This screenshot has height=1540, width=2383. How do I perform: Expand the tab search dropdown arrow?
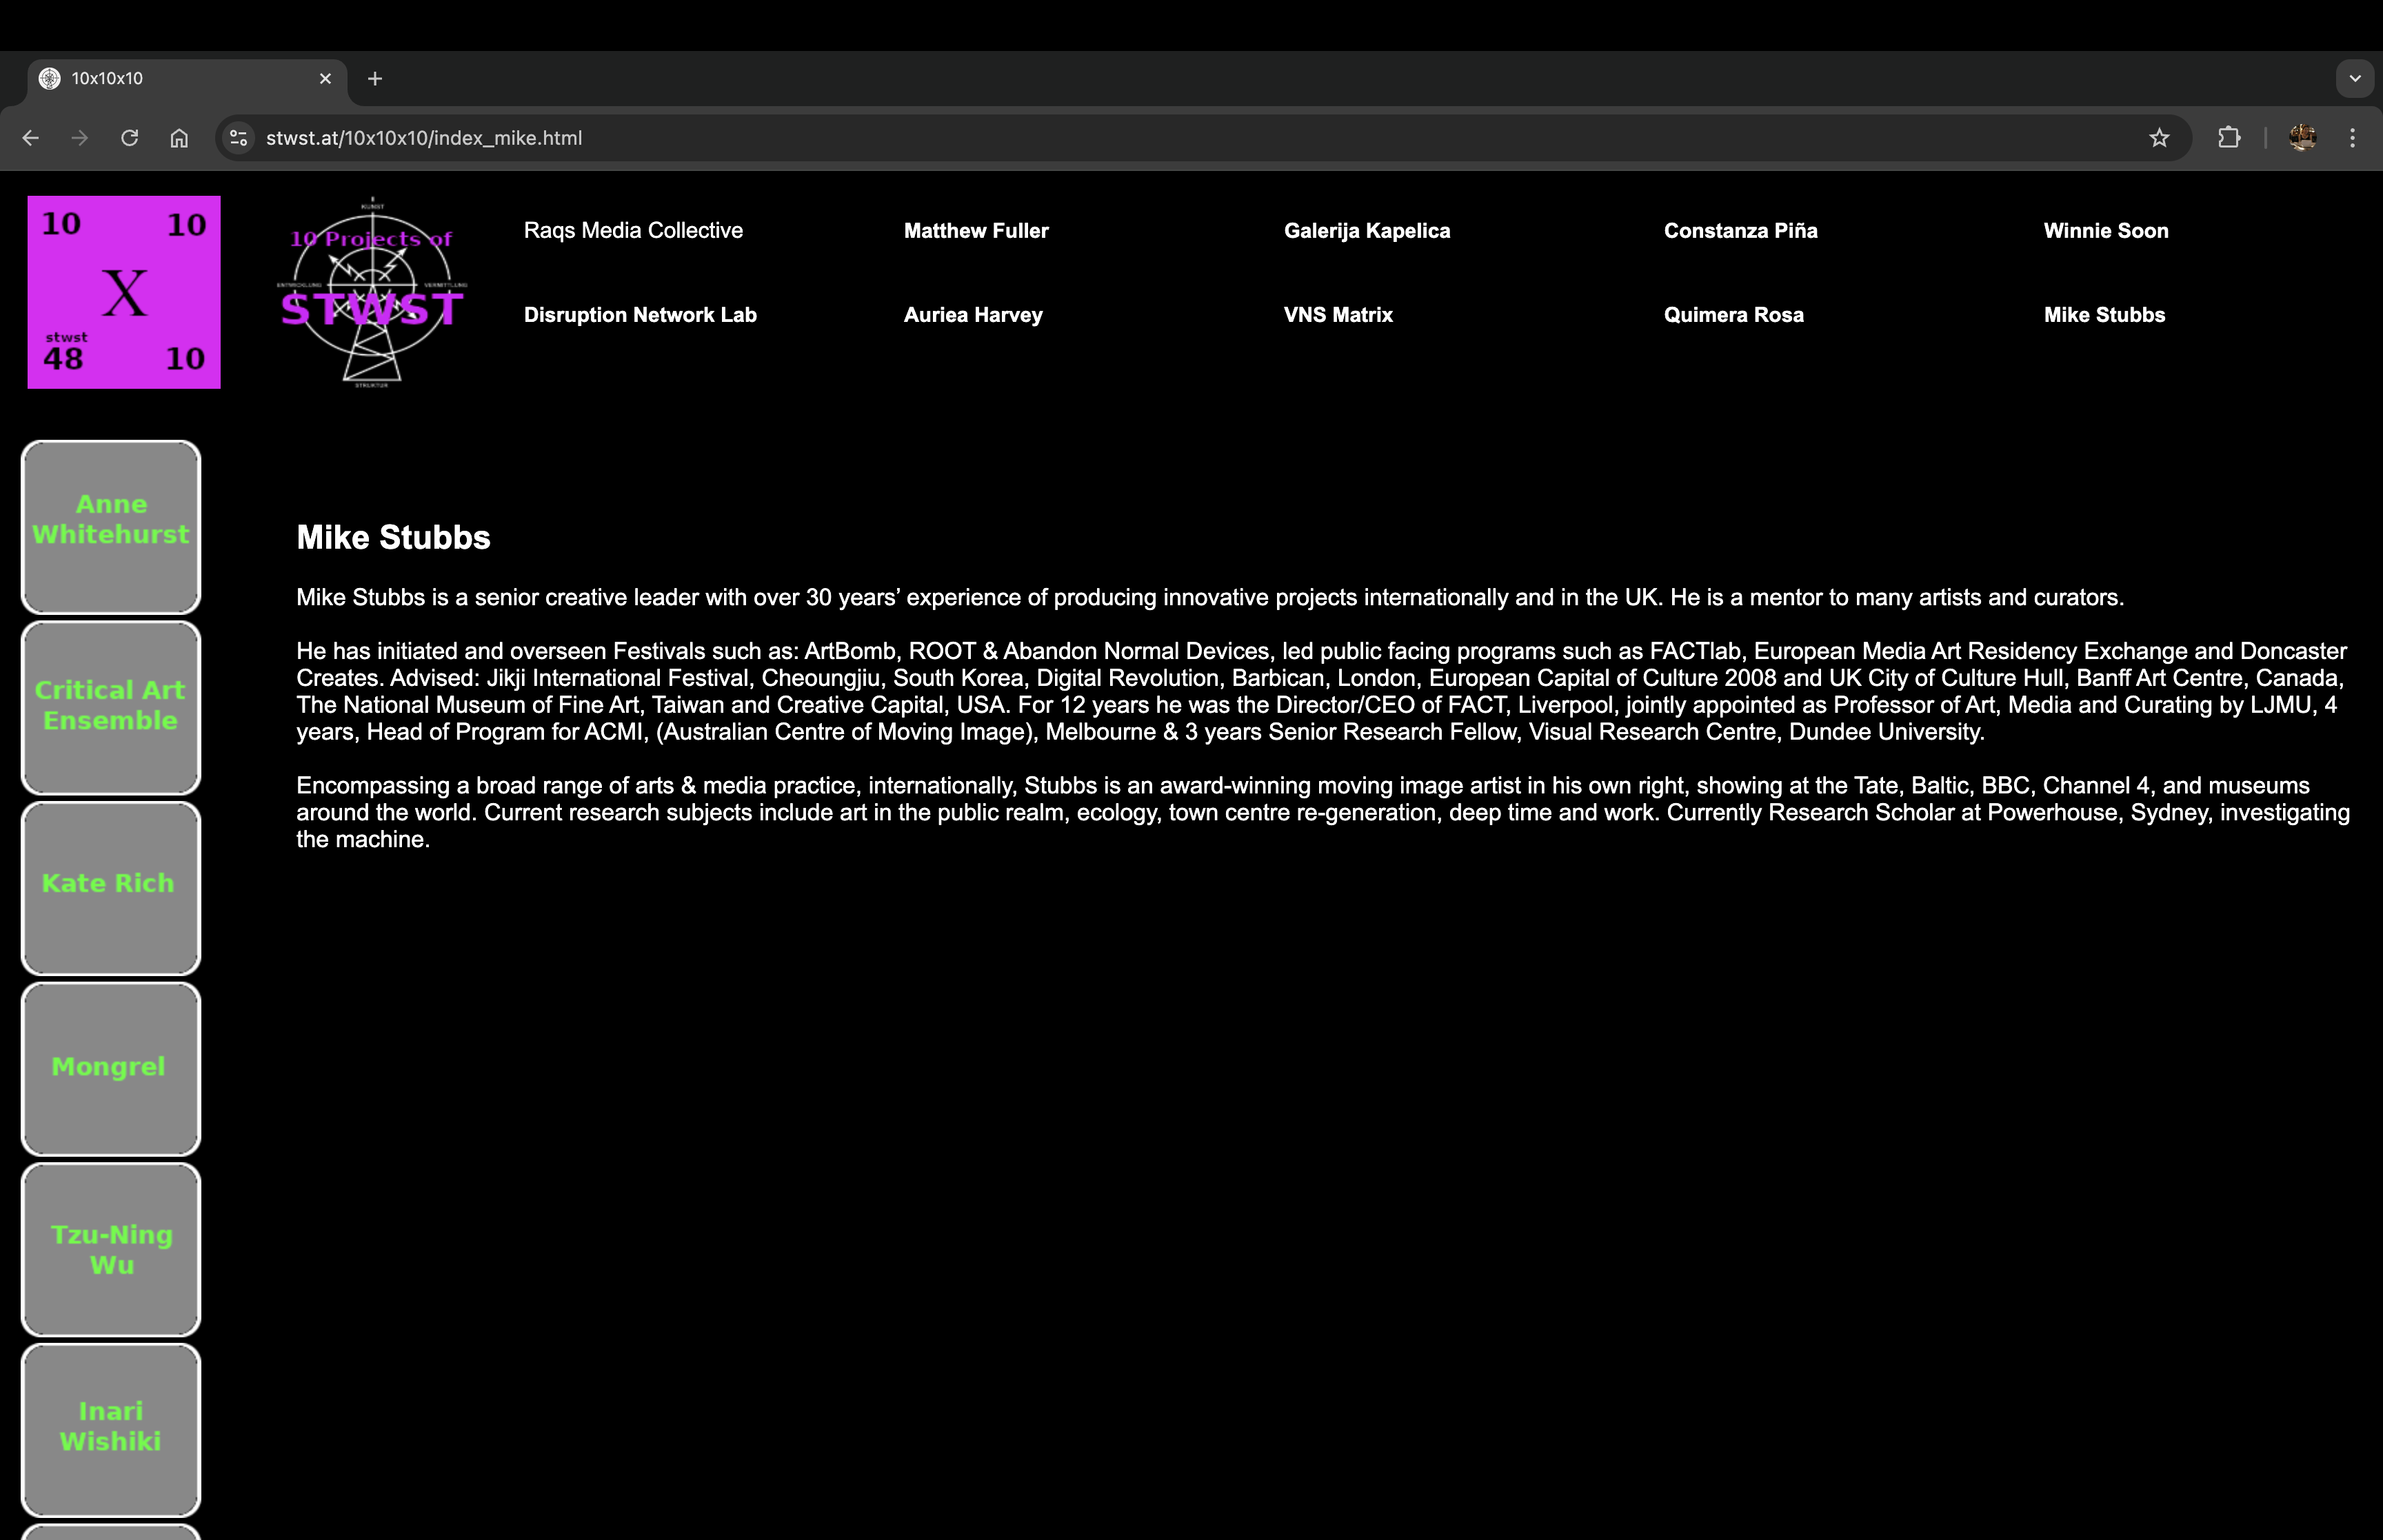[2355, 79]
